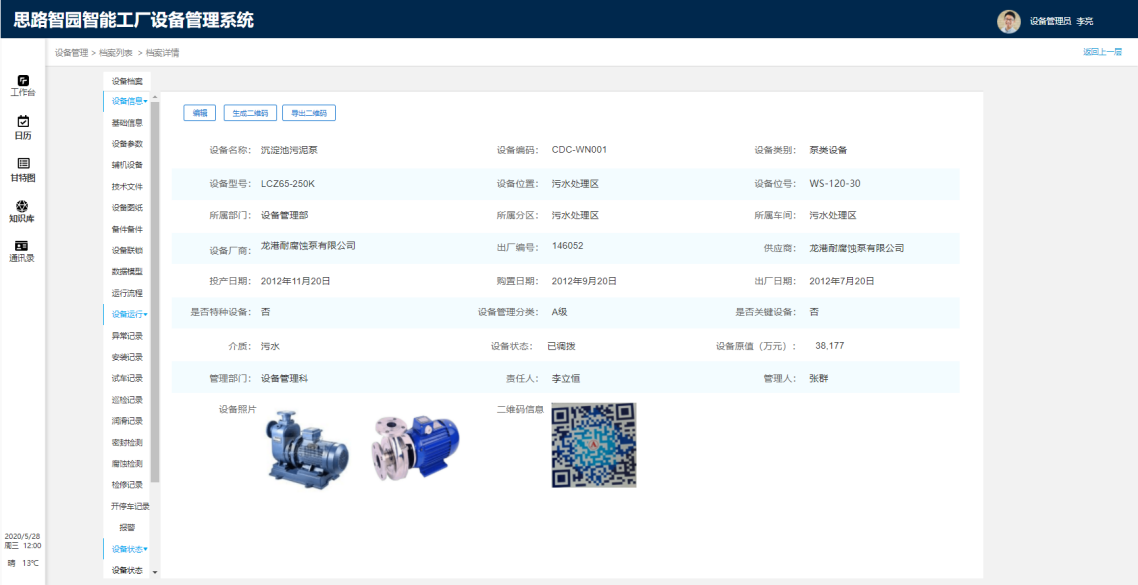The height and width of the screenshot is (585, 1138).
Task: Collapse the 设备运行 section
Action: pyautogui.click(x=128, y=314)
